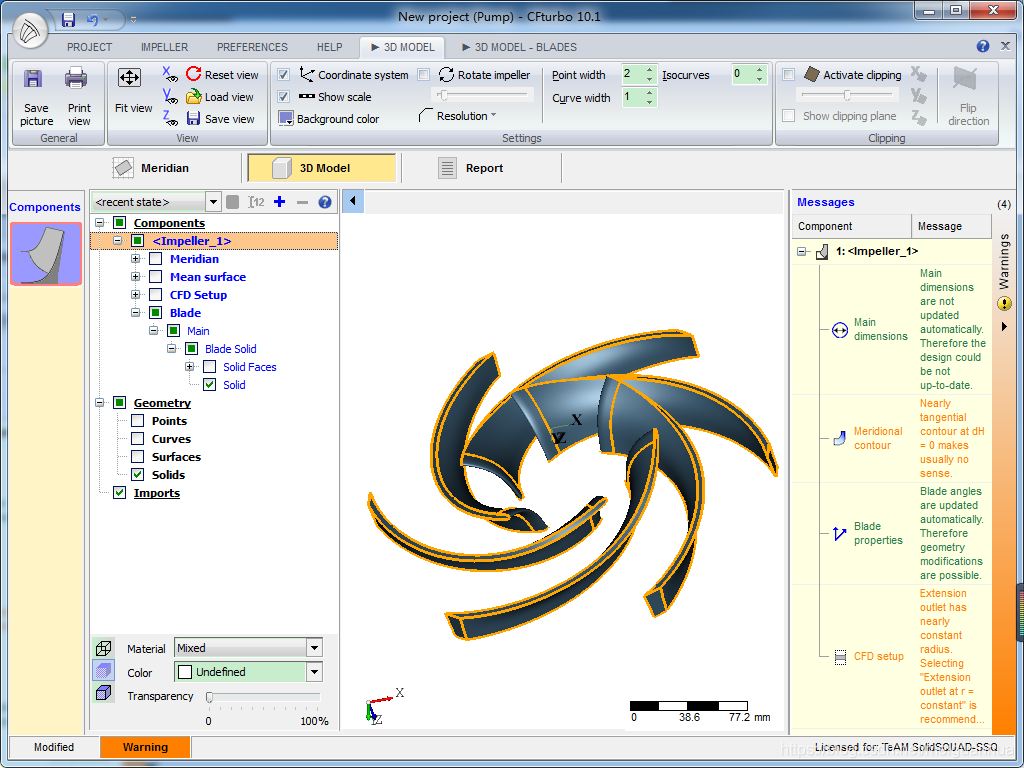Image resolution: width=1024 pixels, height=768 pixels.
Task: Set view along X axis icon
Action: coord(170,74)
